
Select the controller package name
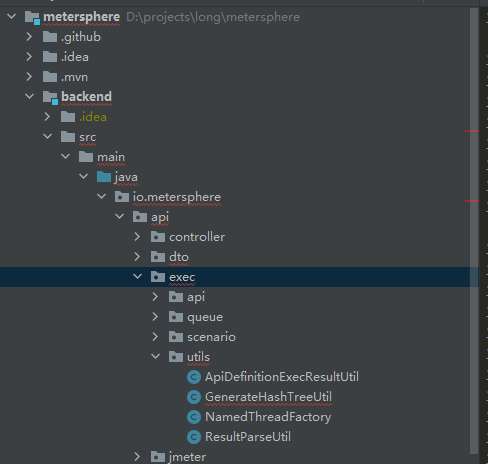[197, 237]
